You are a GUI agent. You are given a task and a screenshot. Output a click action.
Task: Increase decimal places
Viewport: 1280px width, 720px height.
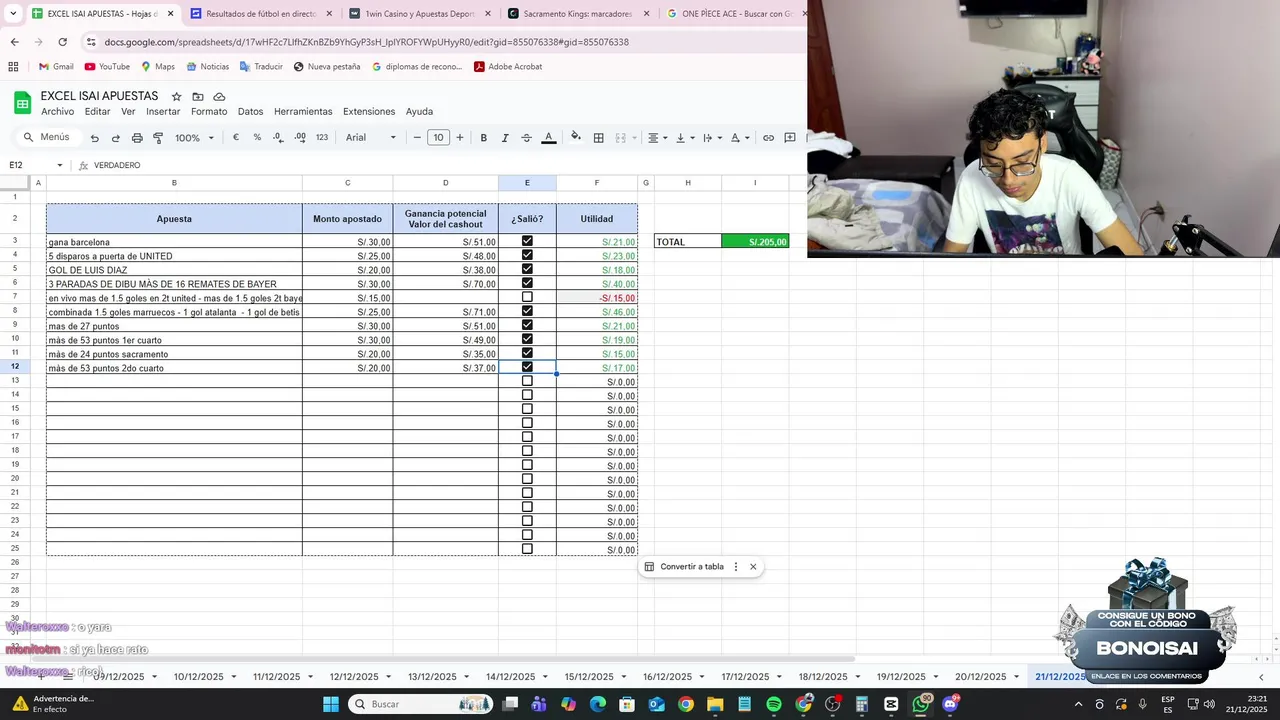point(300,138)
